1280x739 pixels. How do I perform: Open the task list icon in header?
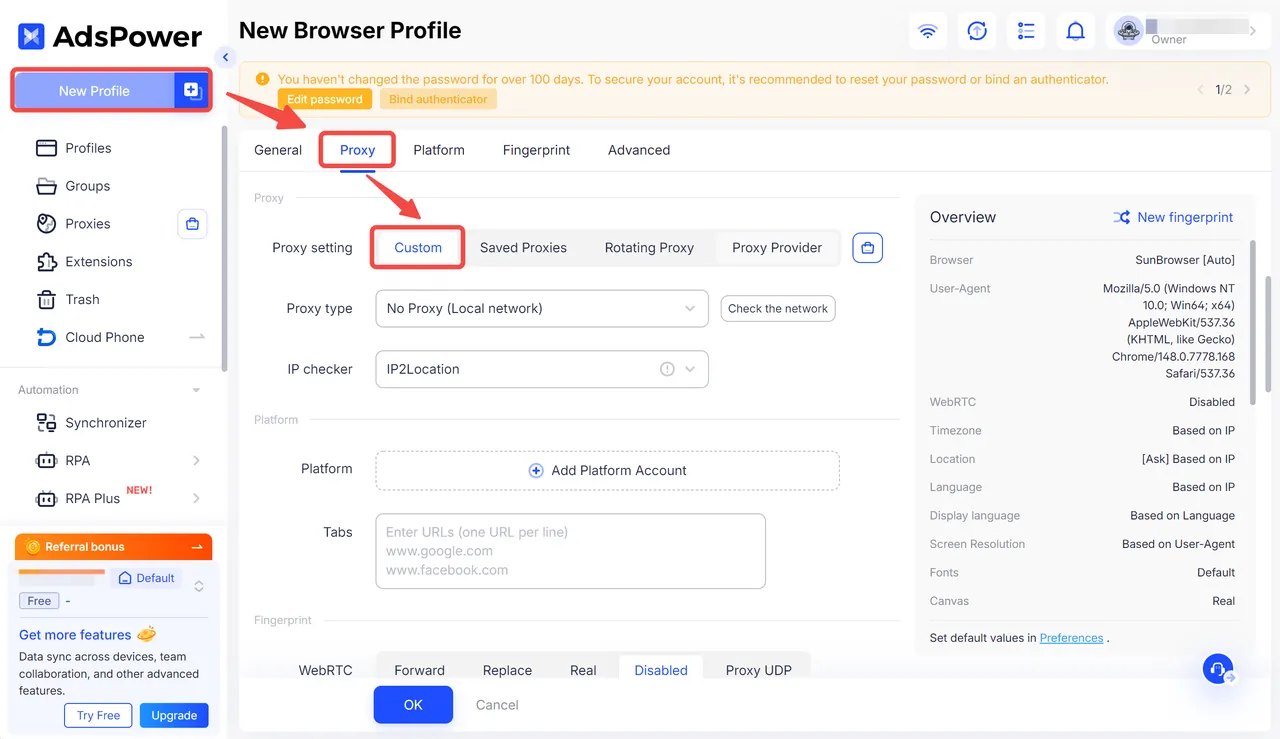(1026, 31)
